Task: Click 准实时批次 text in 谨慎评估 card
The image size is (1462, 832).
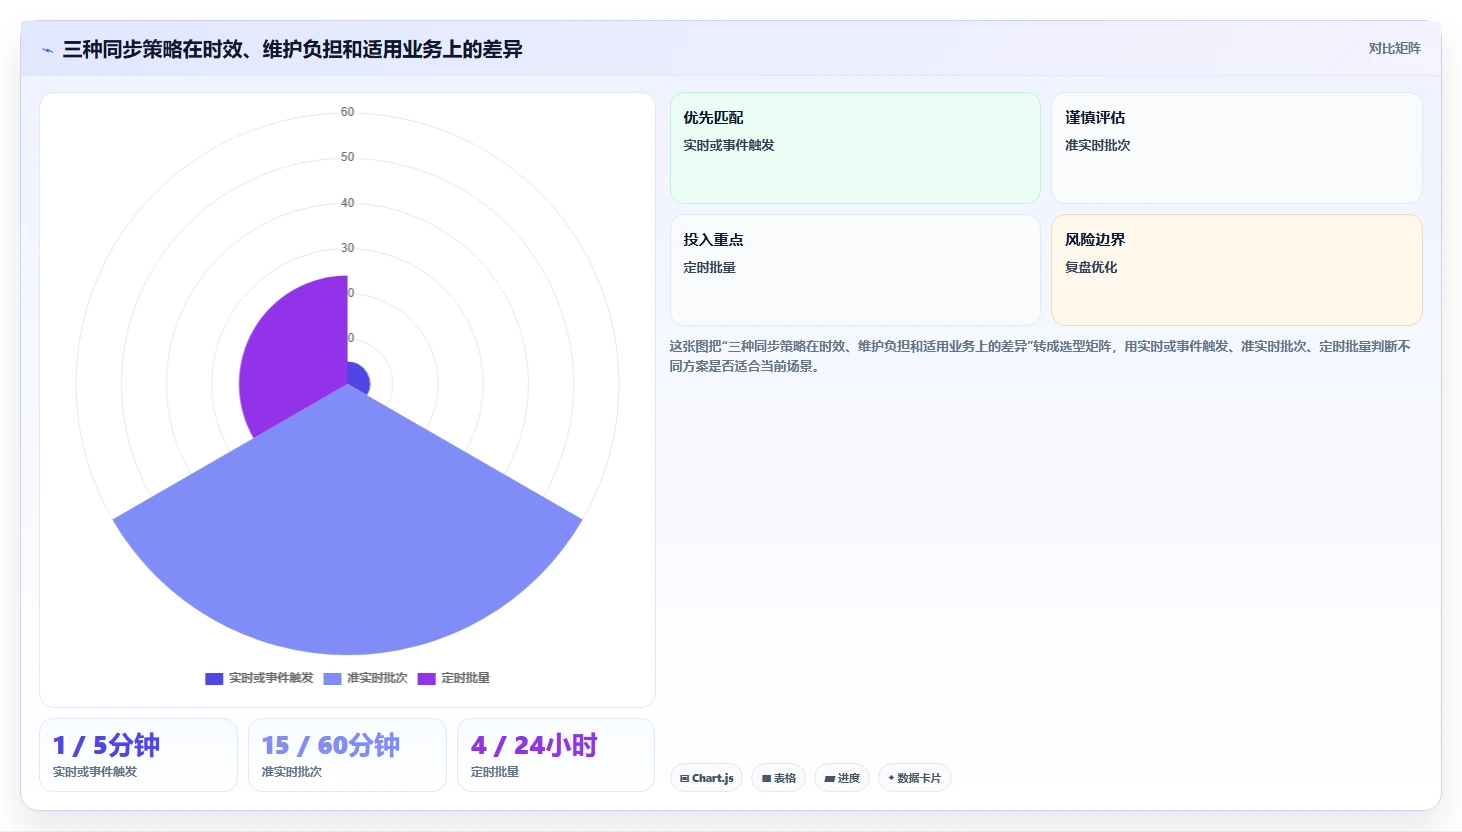Action: [x=1098, y=145]
